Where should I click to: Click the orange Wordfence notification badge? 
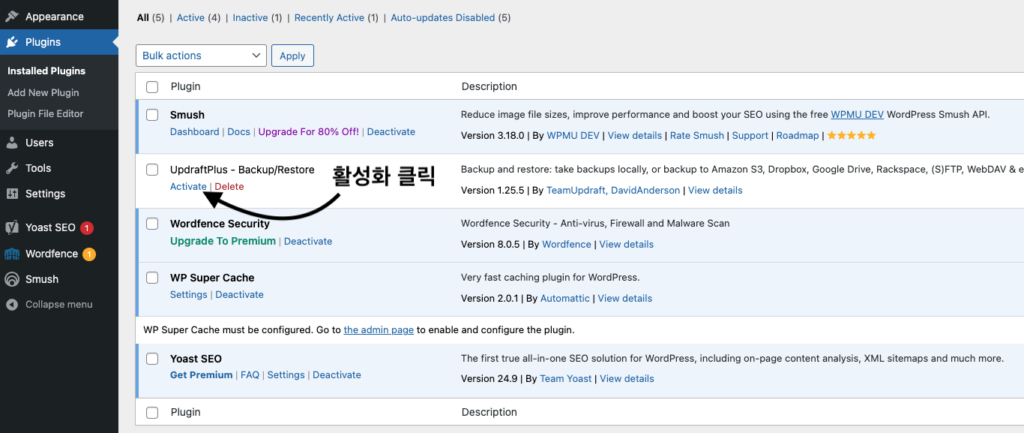[x=89, y=254]
